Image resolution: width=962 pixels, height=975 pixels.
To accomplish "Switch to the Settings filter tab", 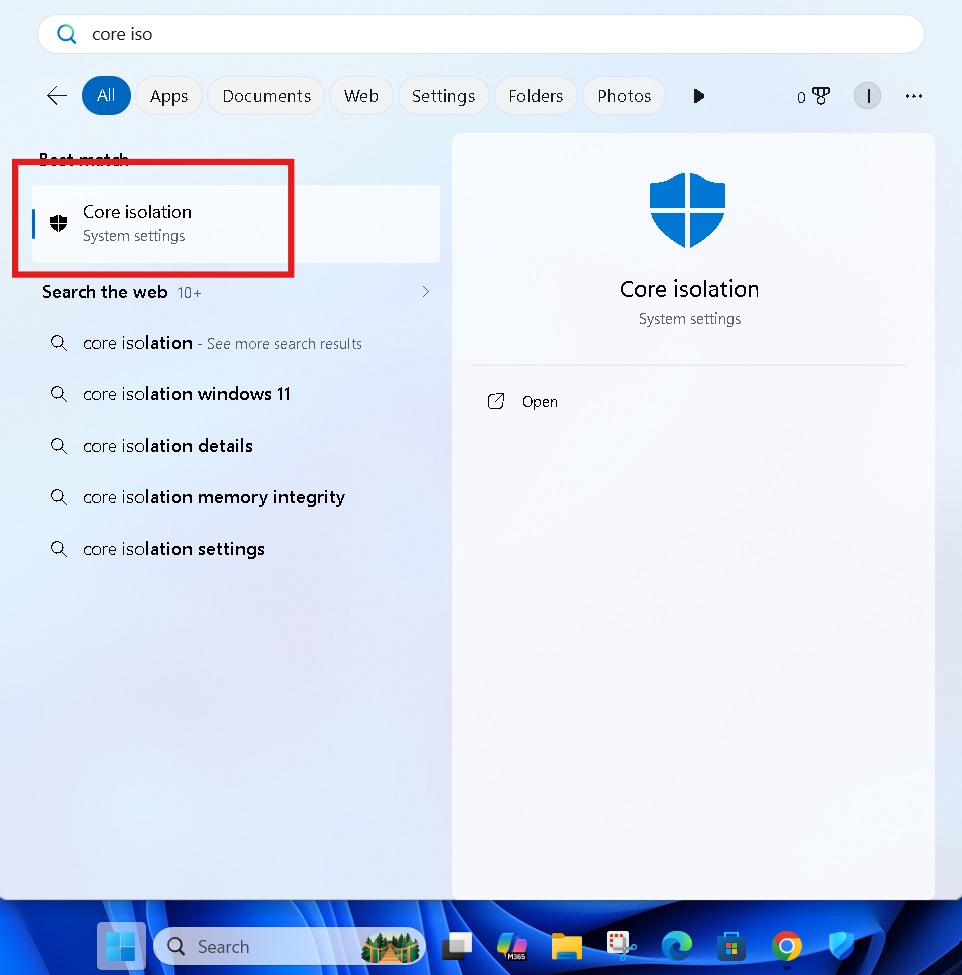I will click(443, 96).
